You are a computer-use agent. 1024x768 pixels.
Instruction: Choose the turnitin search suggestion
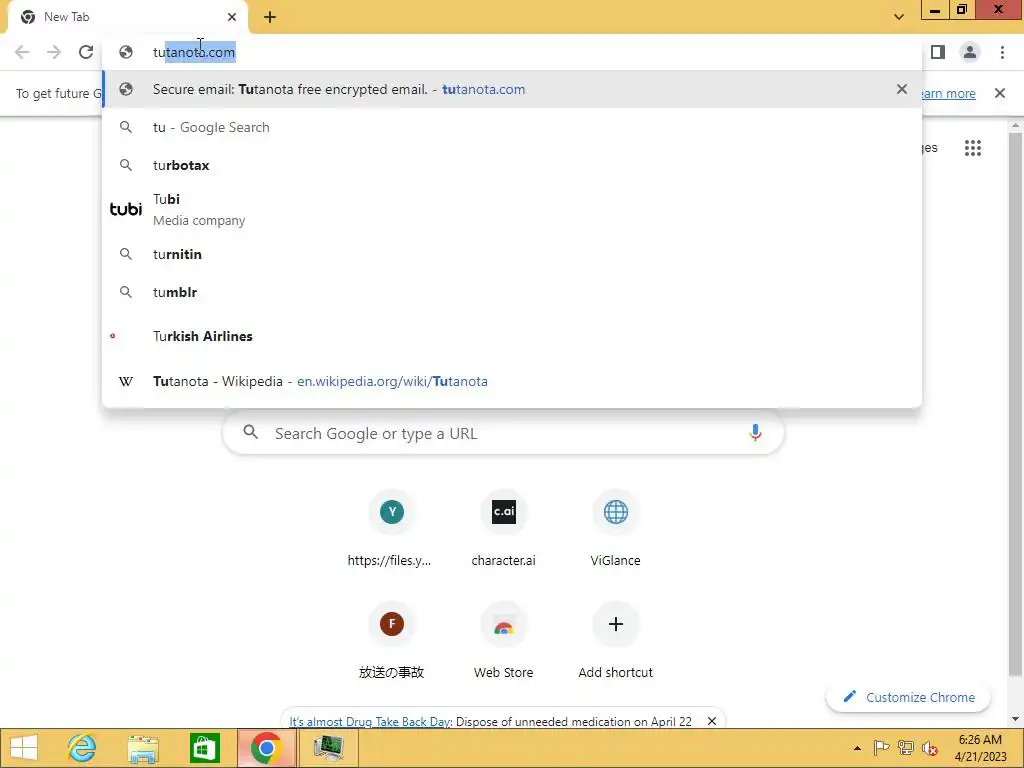tap(512, 254)
